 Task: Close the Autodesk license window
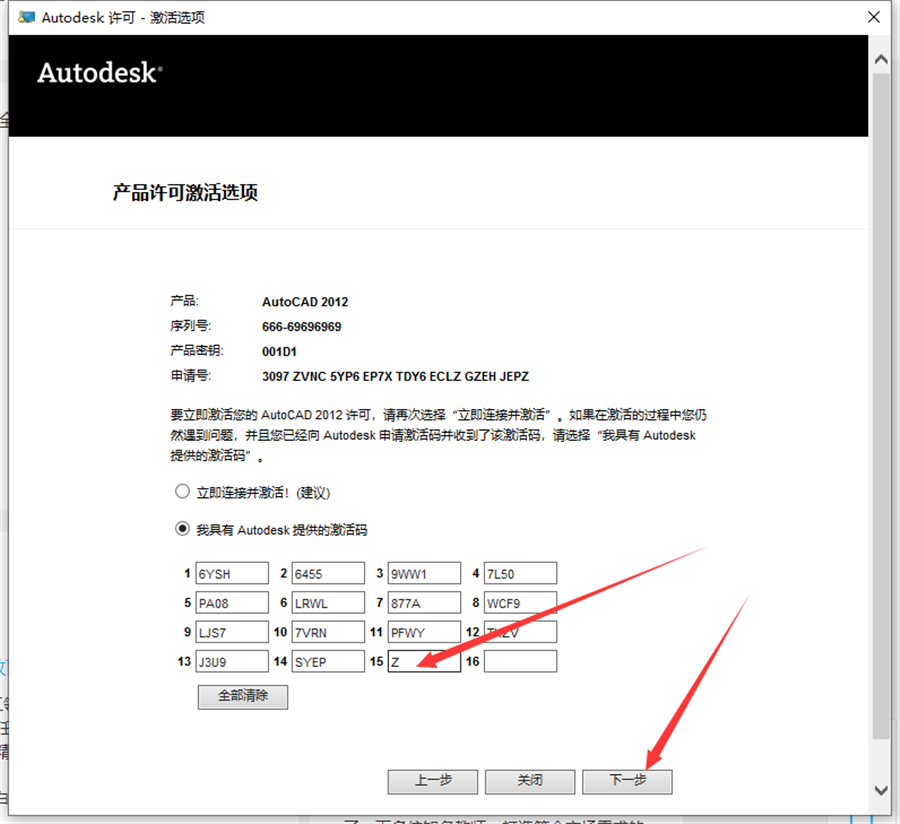point(874,17)
